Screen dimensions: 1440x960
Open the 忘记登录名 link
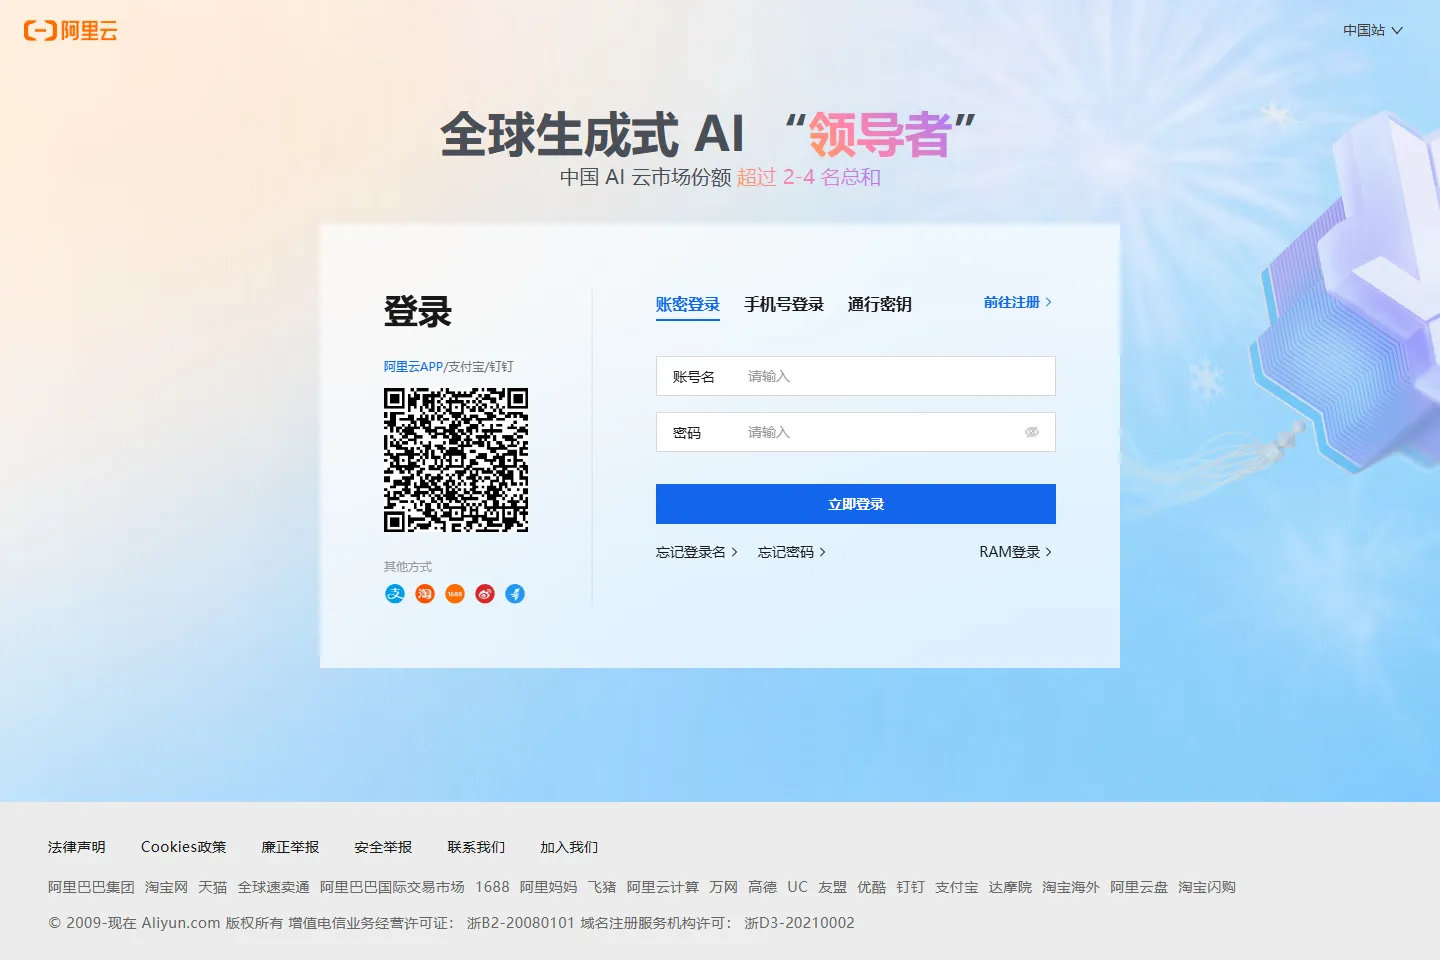click(x=697, y=552)
